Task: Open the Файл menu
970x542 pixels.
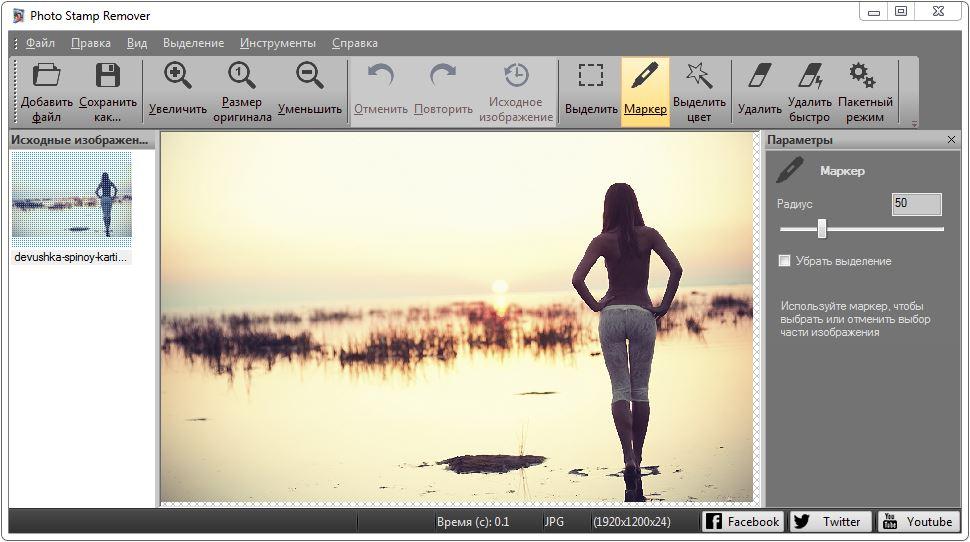Action: click(x=40, y=43)
